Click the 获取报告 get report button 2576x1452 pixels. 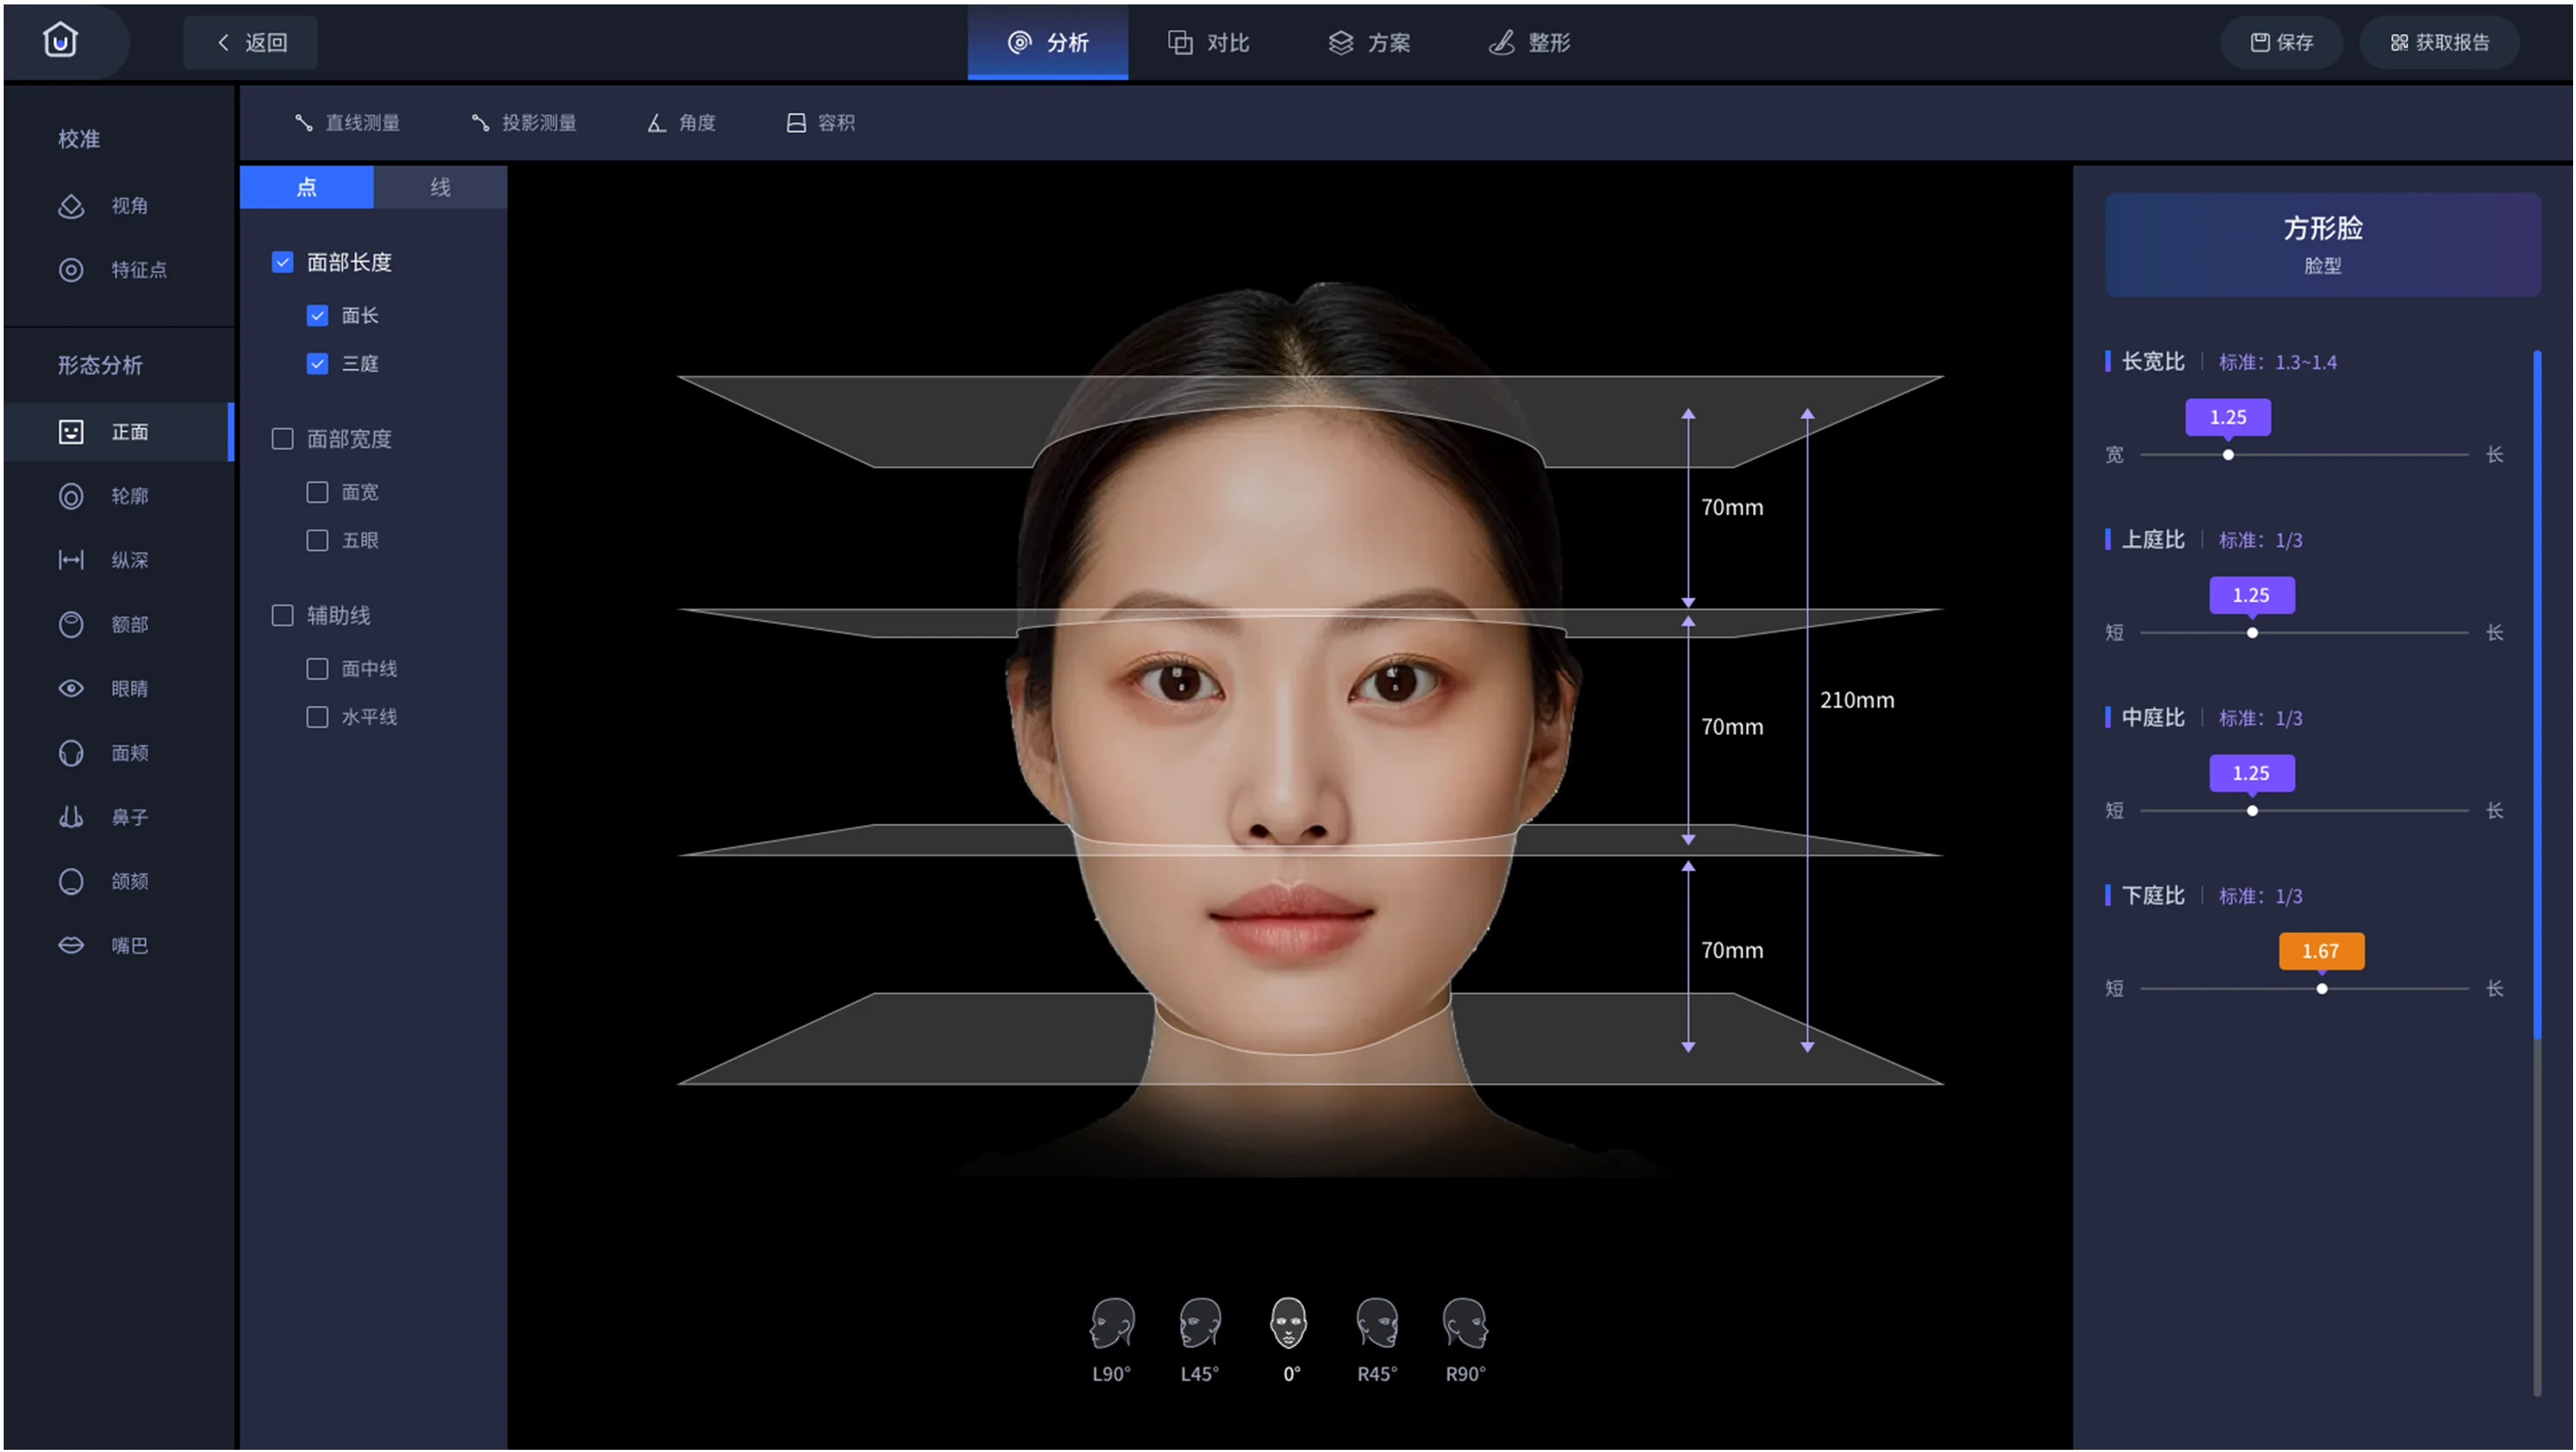pos(2439,42)
